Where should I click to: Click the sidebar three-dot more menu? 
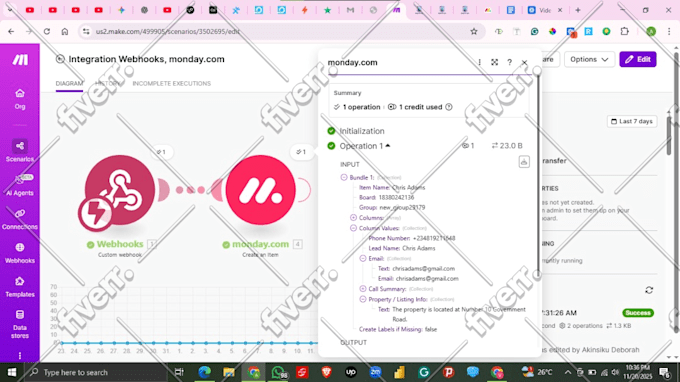[20, 356]
